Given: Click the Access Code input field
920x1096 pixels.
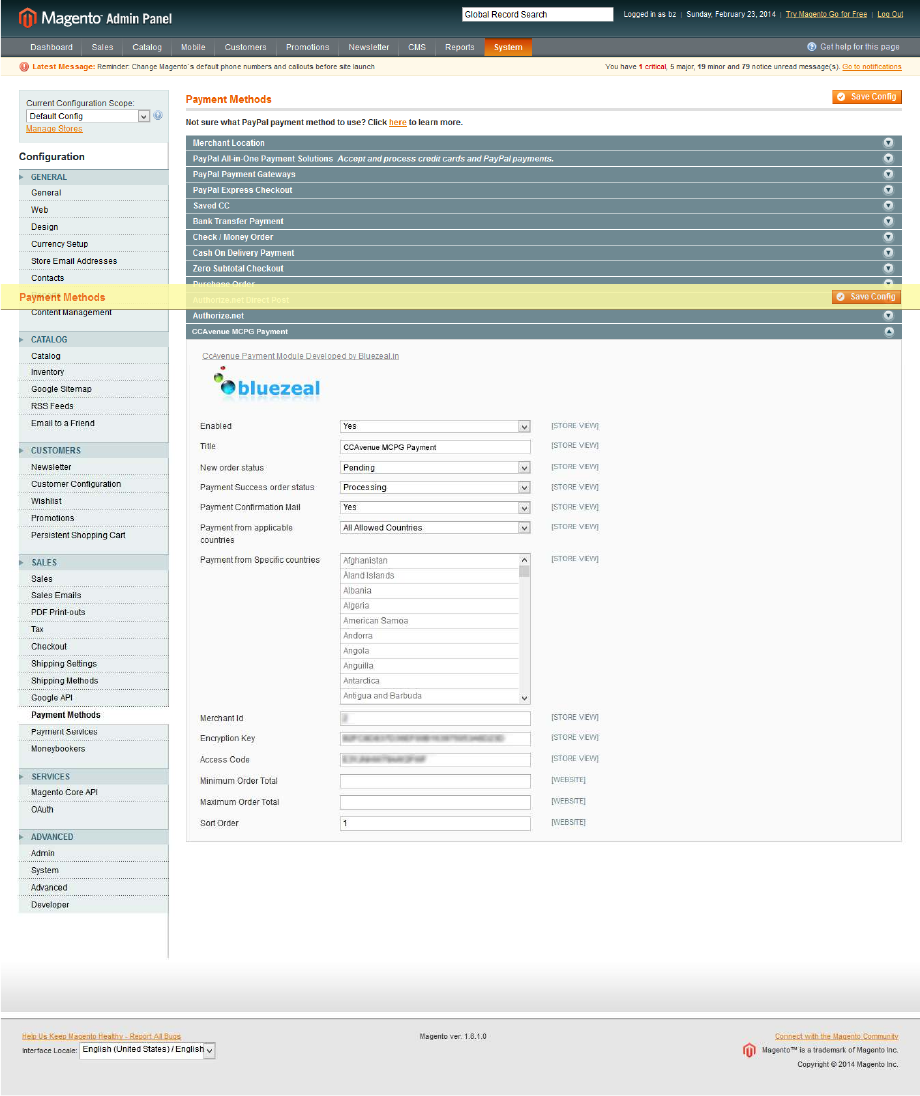Looking at the screenshot, I should coord(435,759).
